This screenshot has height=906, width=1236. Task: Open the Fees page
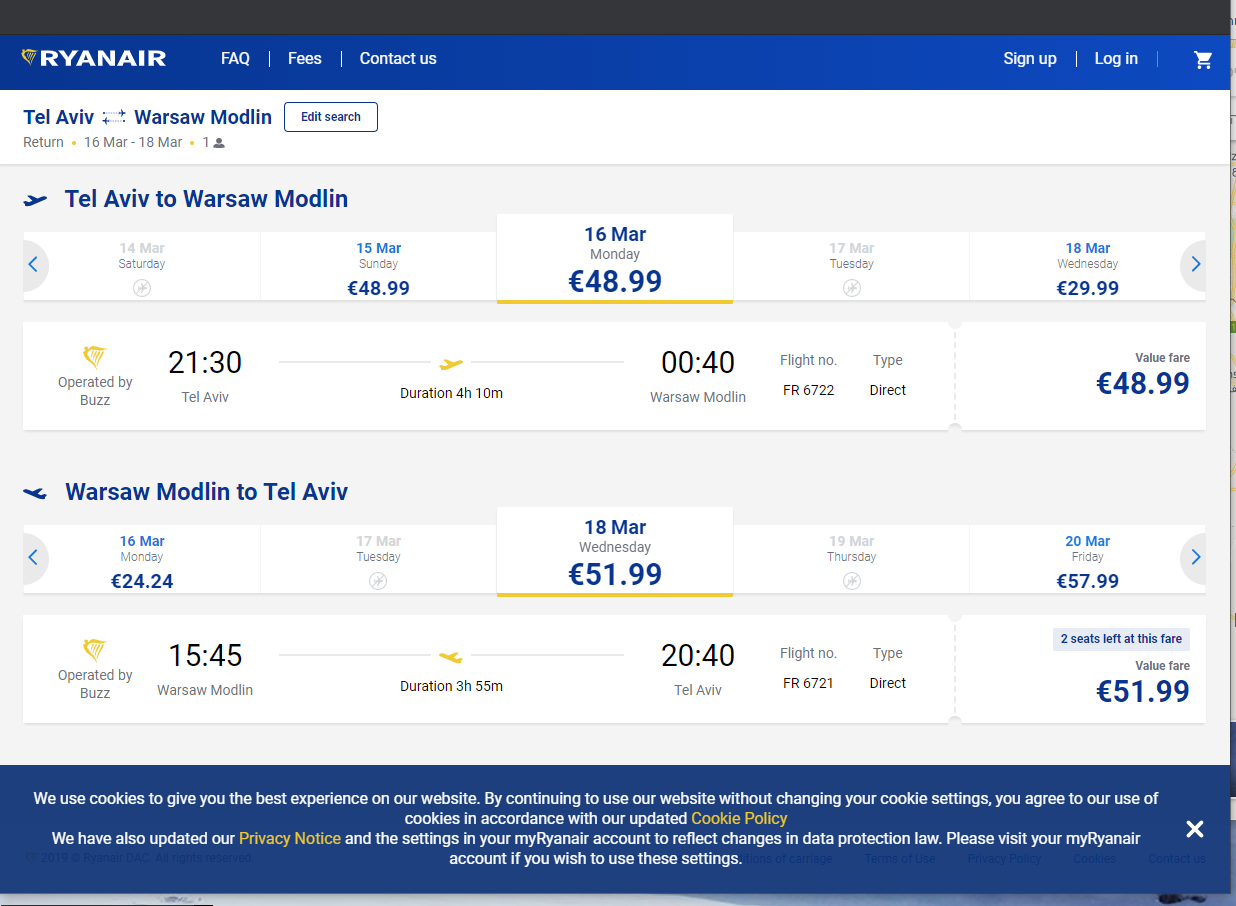[305, 59]
